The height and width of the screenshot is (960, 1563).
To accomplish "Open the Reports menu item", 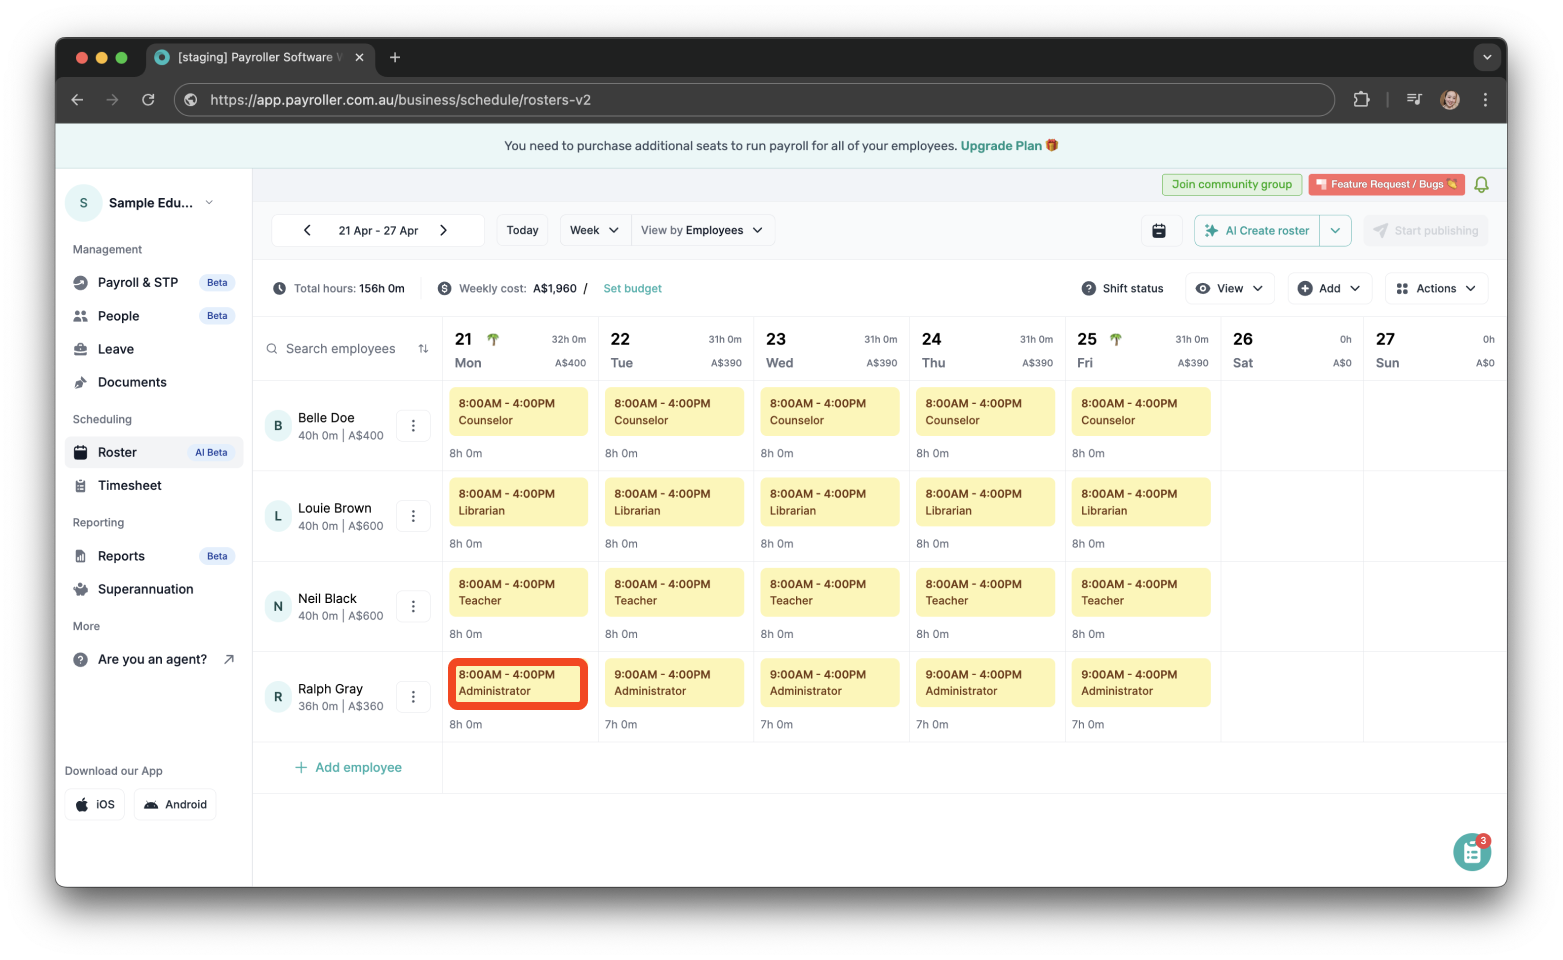I will (x=121, y=556).
